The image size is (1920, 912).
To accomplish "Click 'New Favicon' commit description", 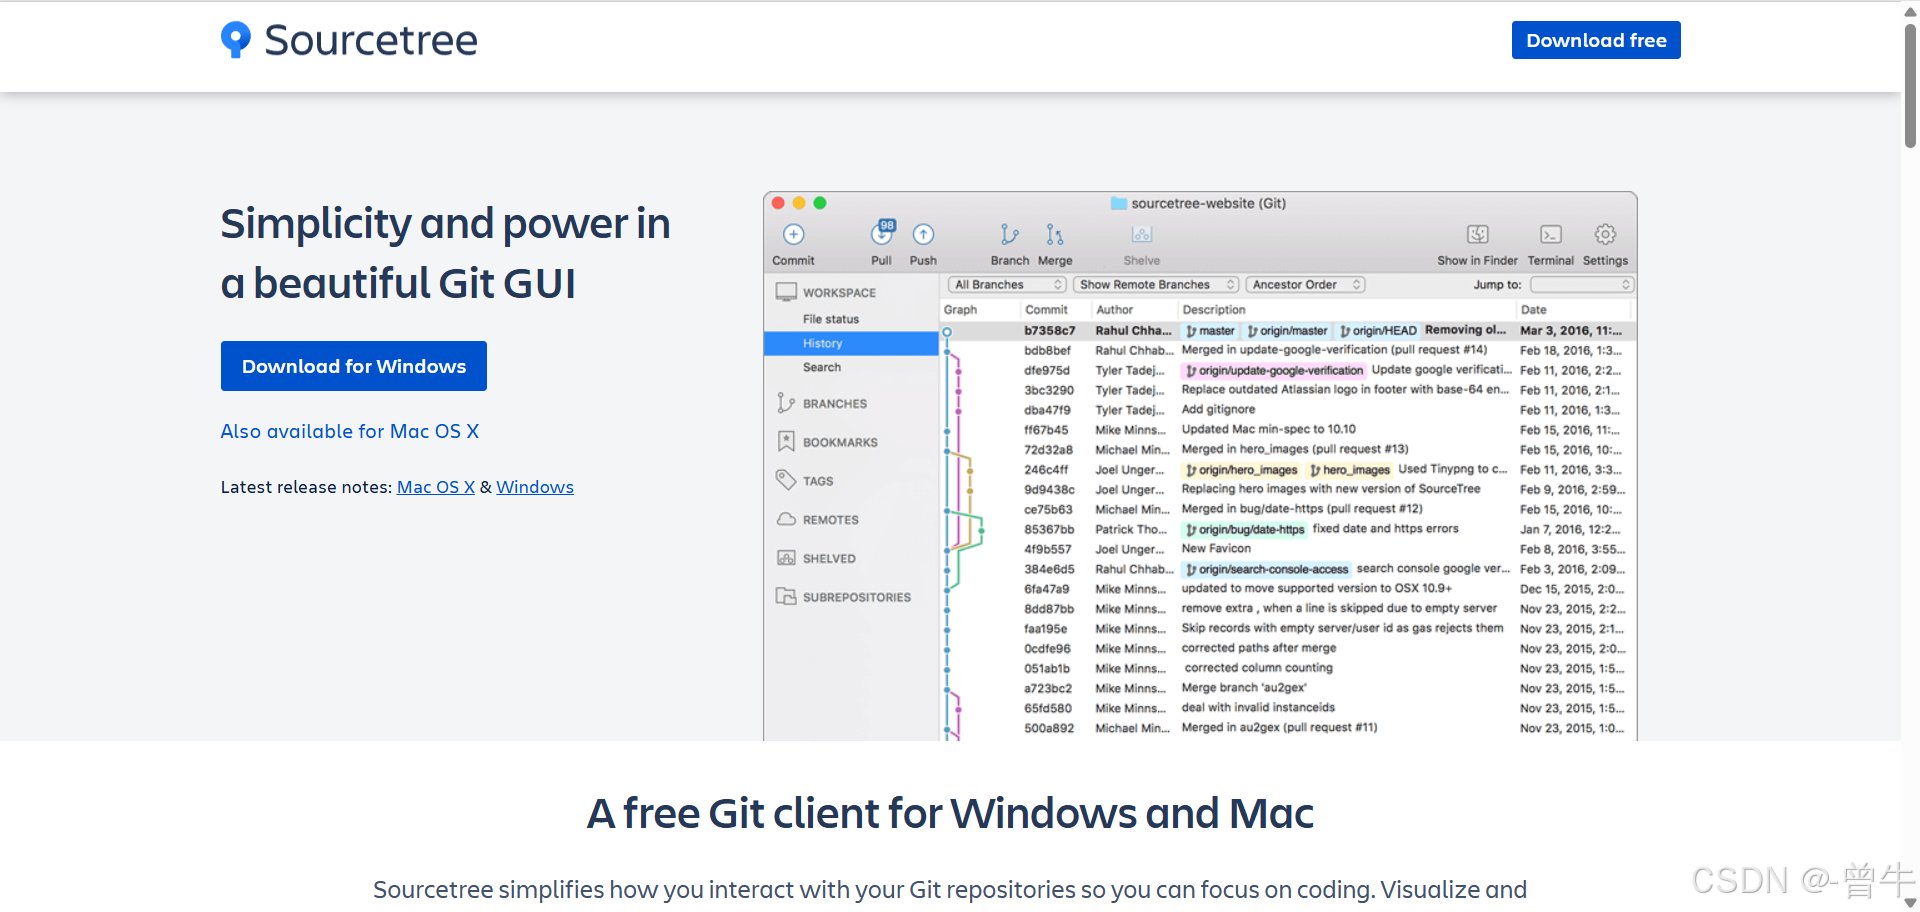I will 1216,549.
